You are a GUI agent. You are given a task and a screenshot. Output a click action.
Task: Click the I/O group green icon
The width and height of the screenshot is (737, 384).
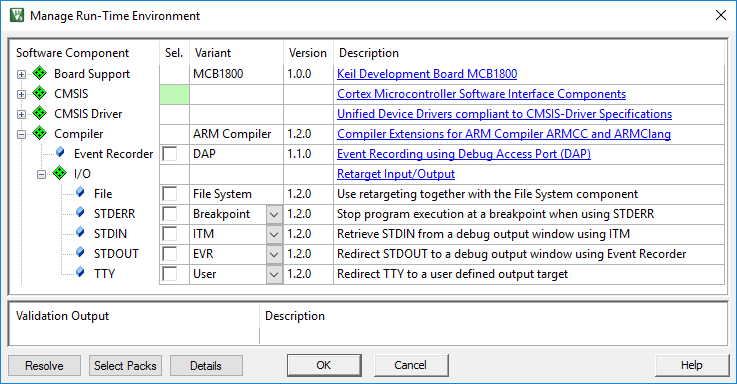60,173
